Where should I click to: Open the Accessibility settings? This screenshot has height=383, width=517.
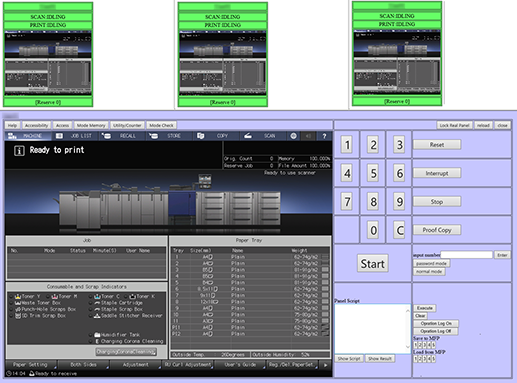tap(36, 125)
